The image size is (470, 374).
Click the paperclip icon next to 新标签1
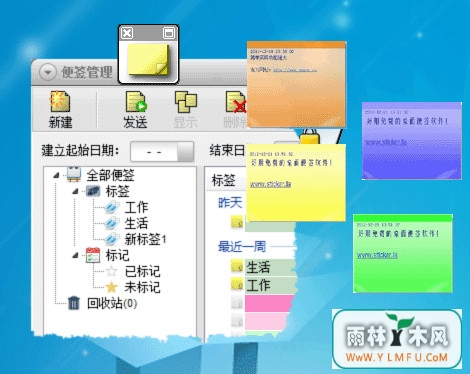point(112,239)
